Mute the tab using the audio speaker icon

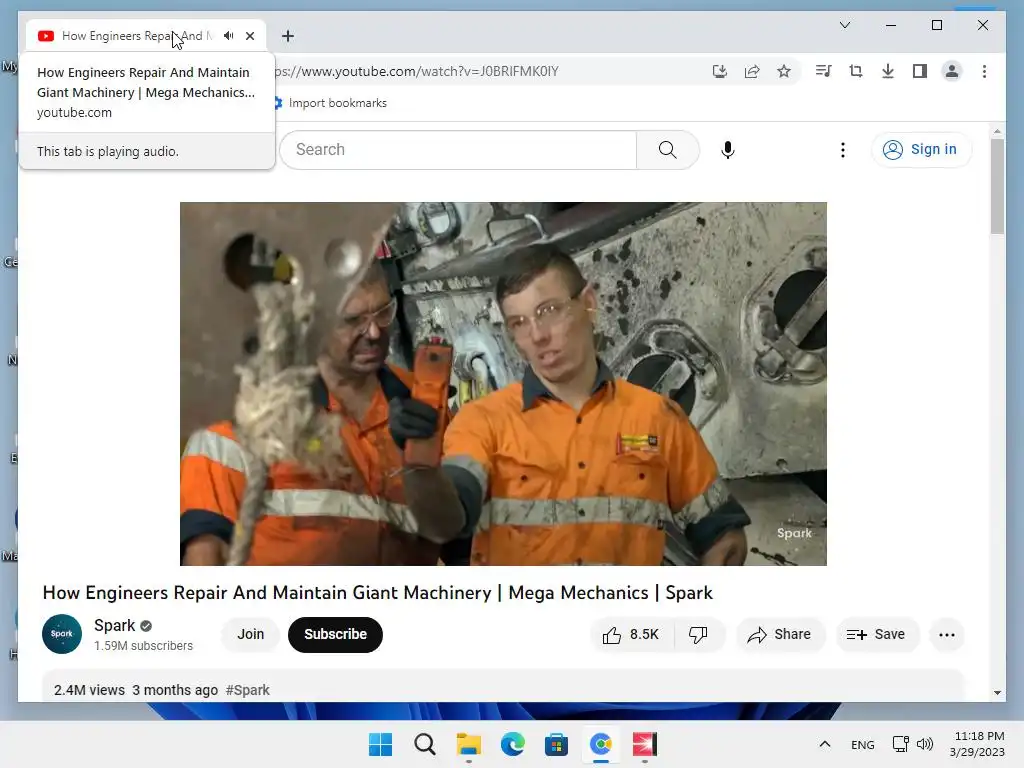(x=229, y=36)
